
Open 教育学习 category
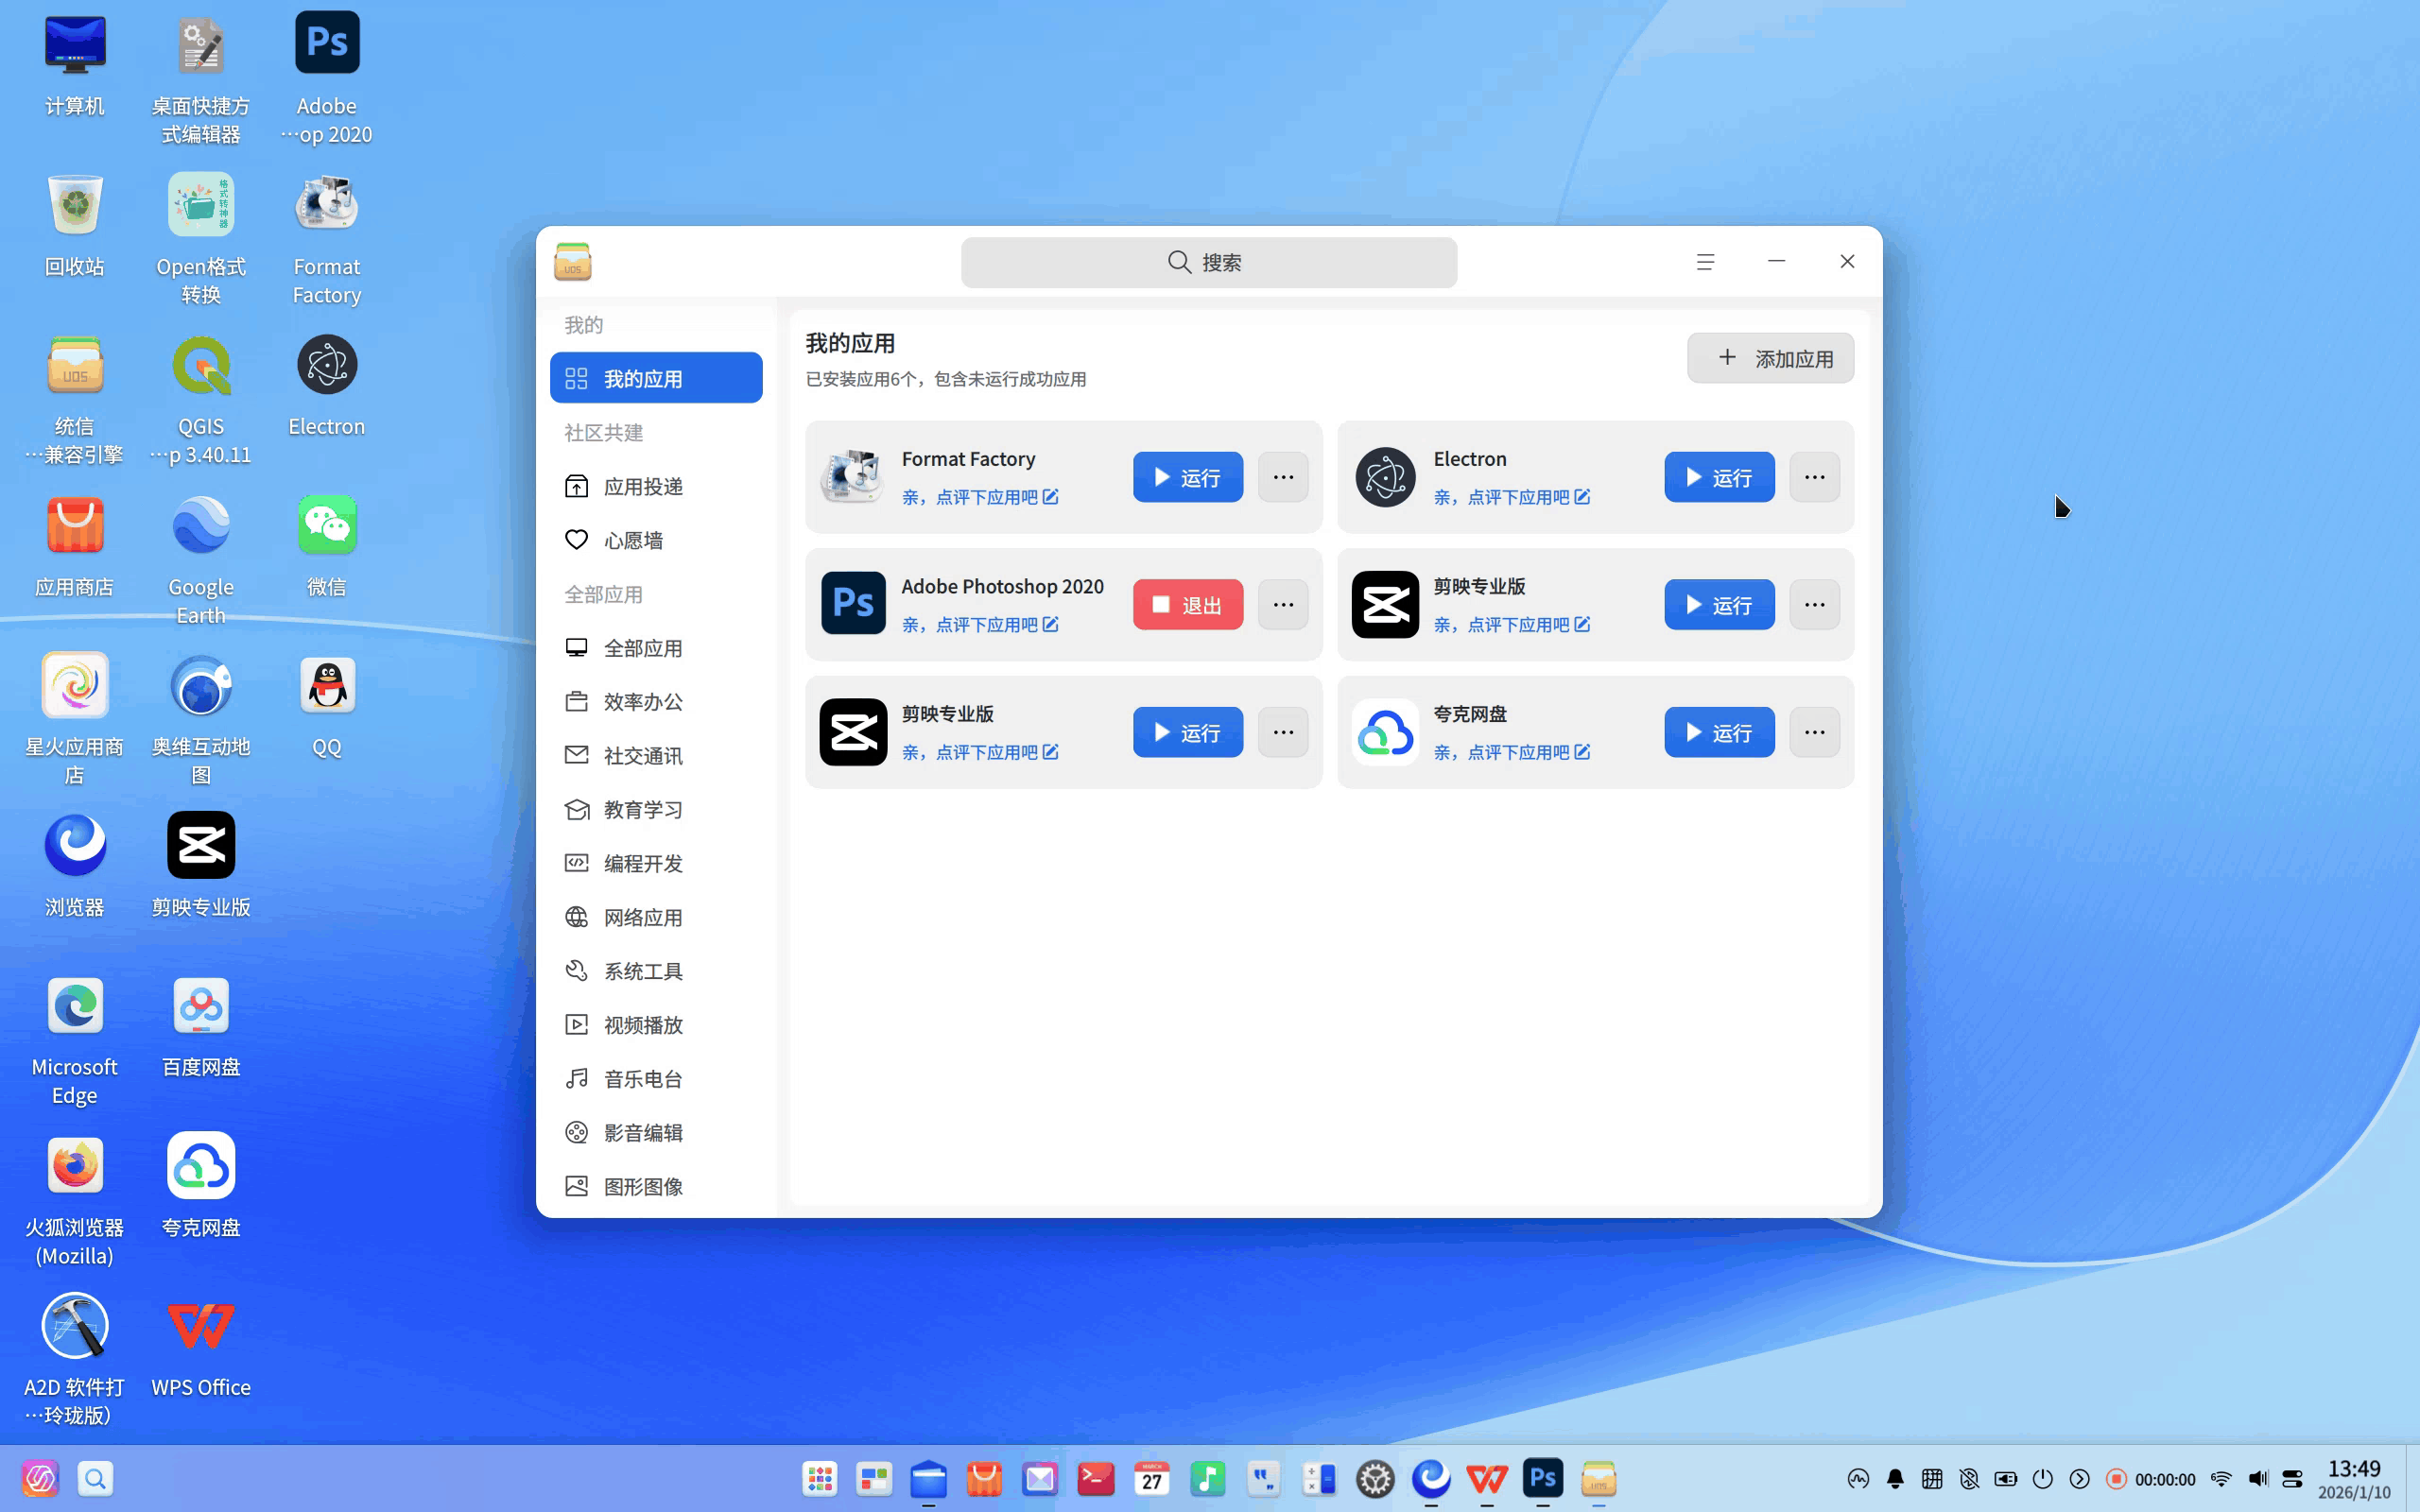tap(656, 809)
